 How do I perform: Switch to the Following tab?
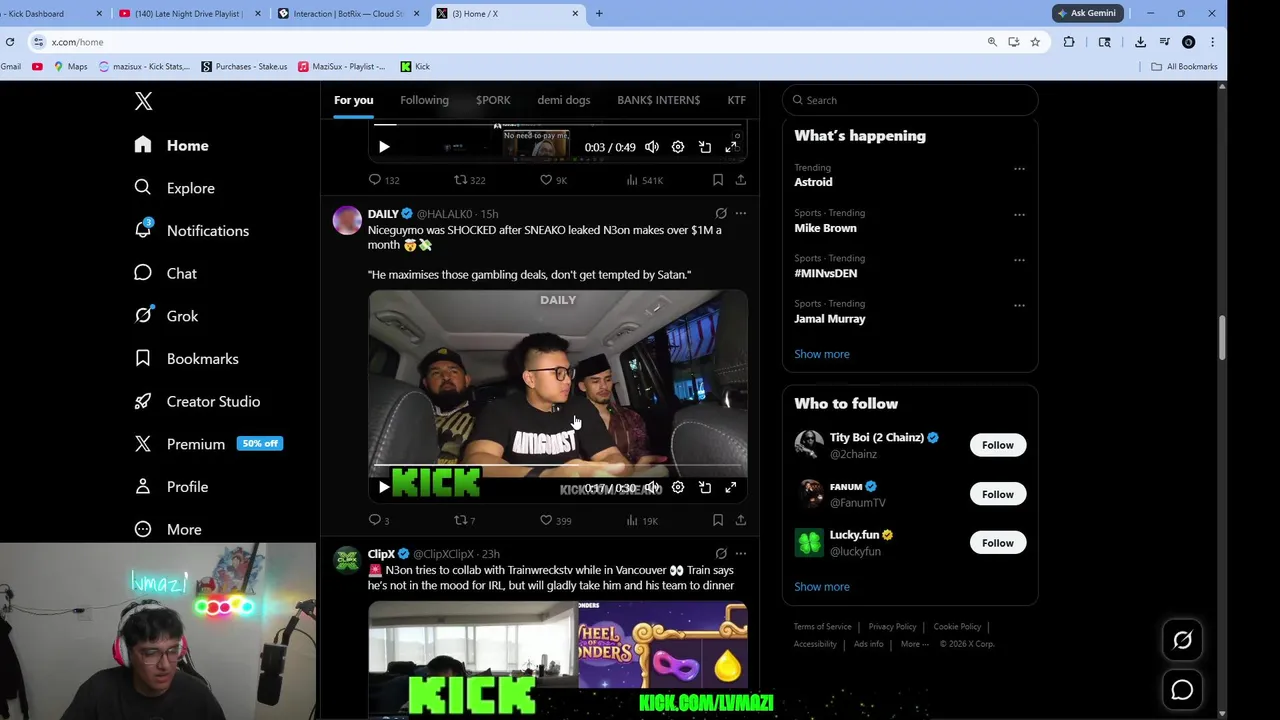(x=424, y=100)
